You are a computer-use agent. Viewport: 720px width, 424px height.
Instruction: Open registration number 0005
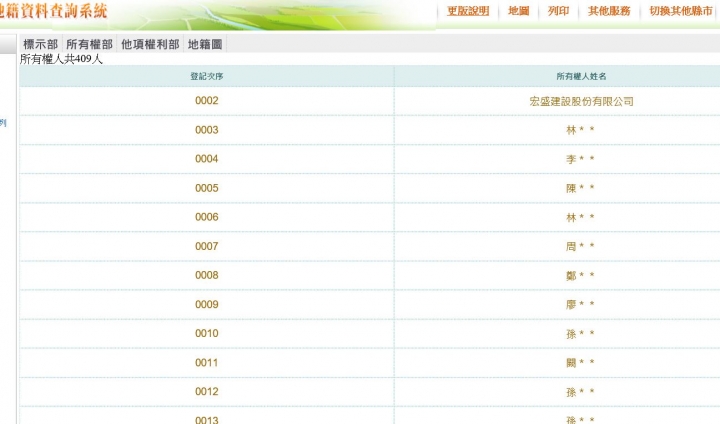click(207, 188)
